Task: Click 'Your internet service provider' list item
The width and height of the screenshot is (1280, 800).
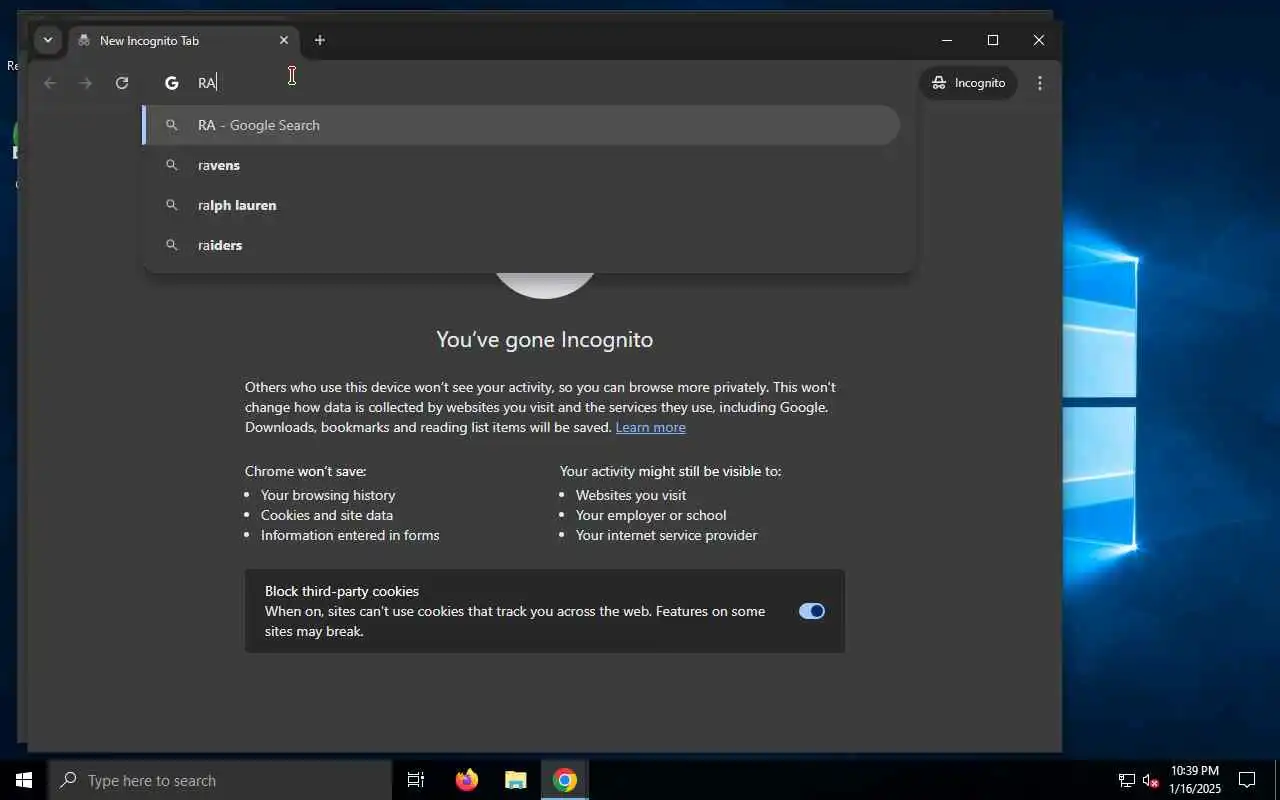Action: [667, 535]
